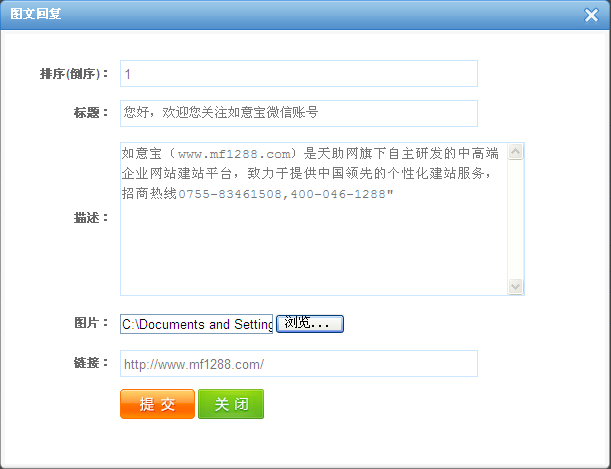This screenshot has width=611, height=469.
Task: Click the 图片 file path field
Action: (x=196, y=324)
